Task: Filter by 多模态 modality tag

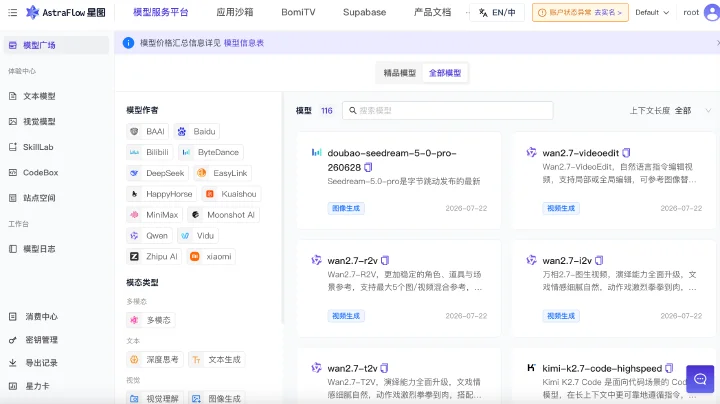Action: (151, 320)
